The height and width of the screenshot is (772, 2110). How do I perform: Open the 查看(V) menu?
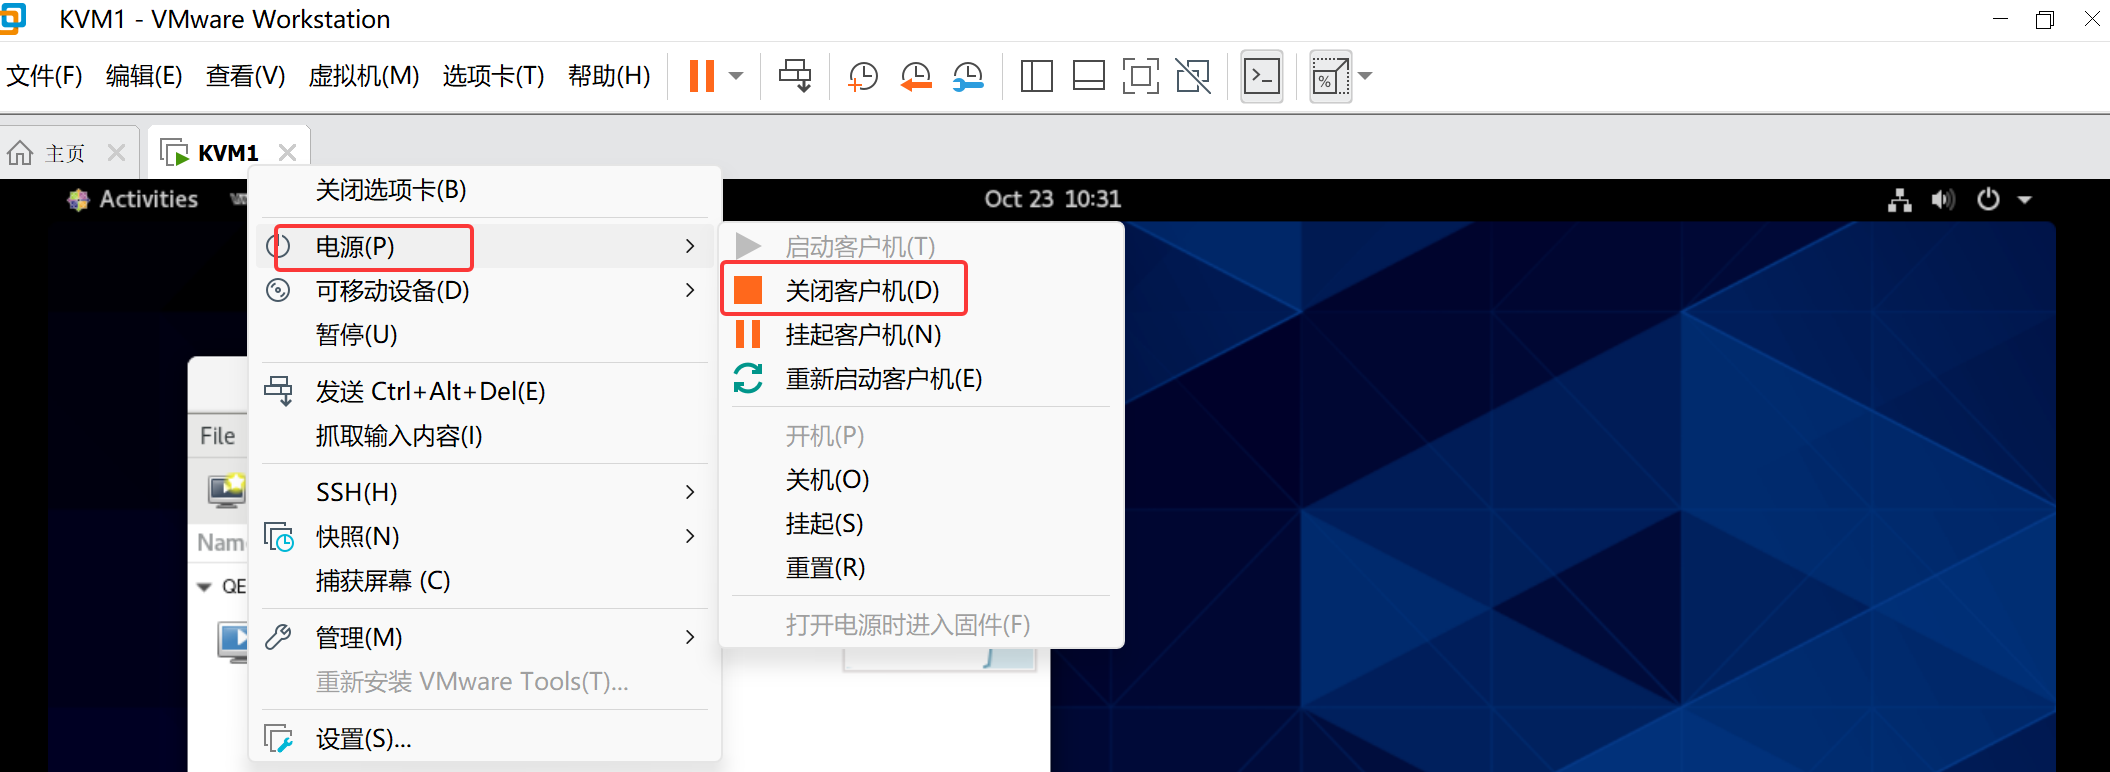pyautogui.click(x=245, y=76)
